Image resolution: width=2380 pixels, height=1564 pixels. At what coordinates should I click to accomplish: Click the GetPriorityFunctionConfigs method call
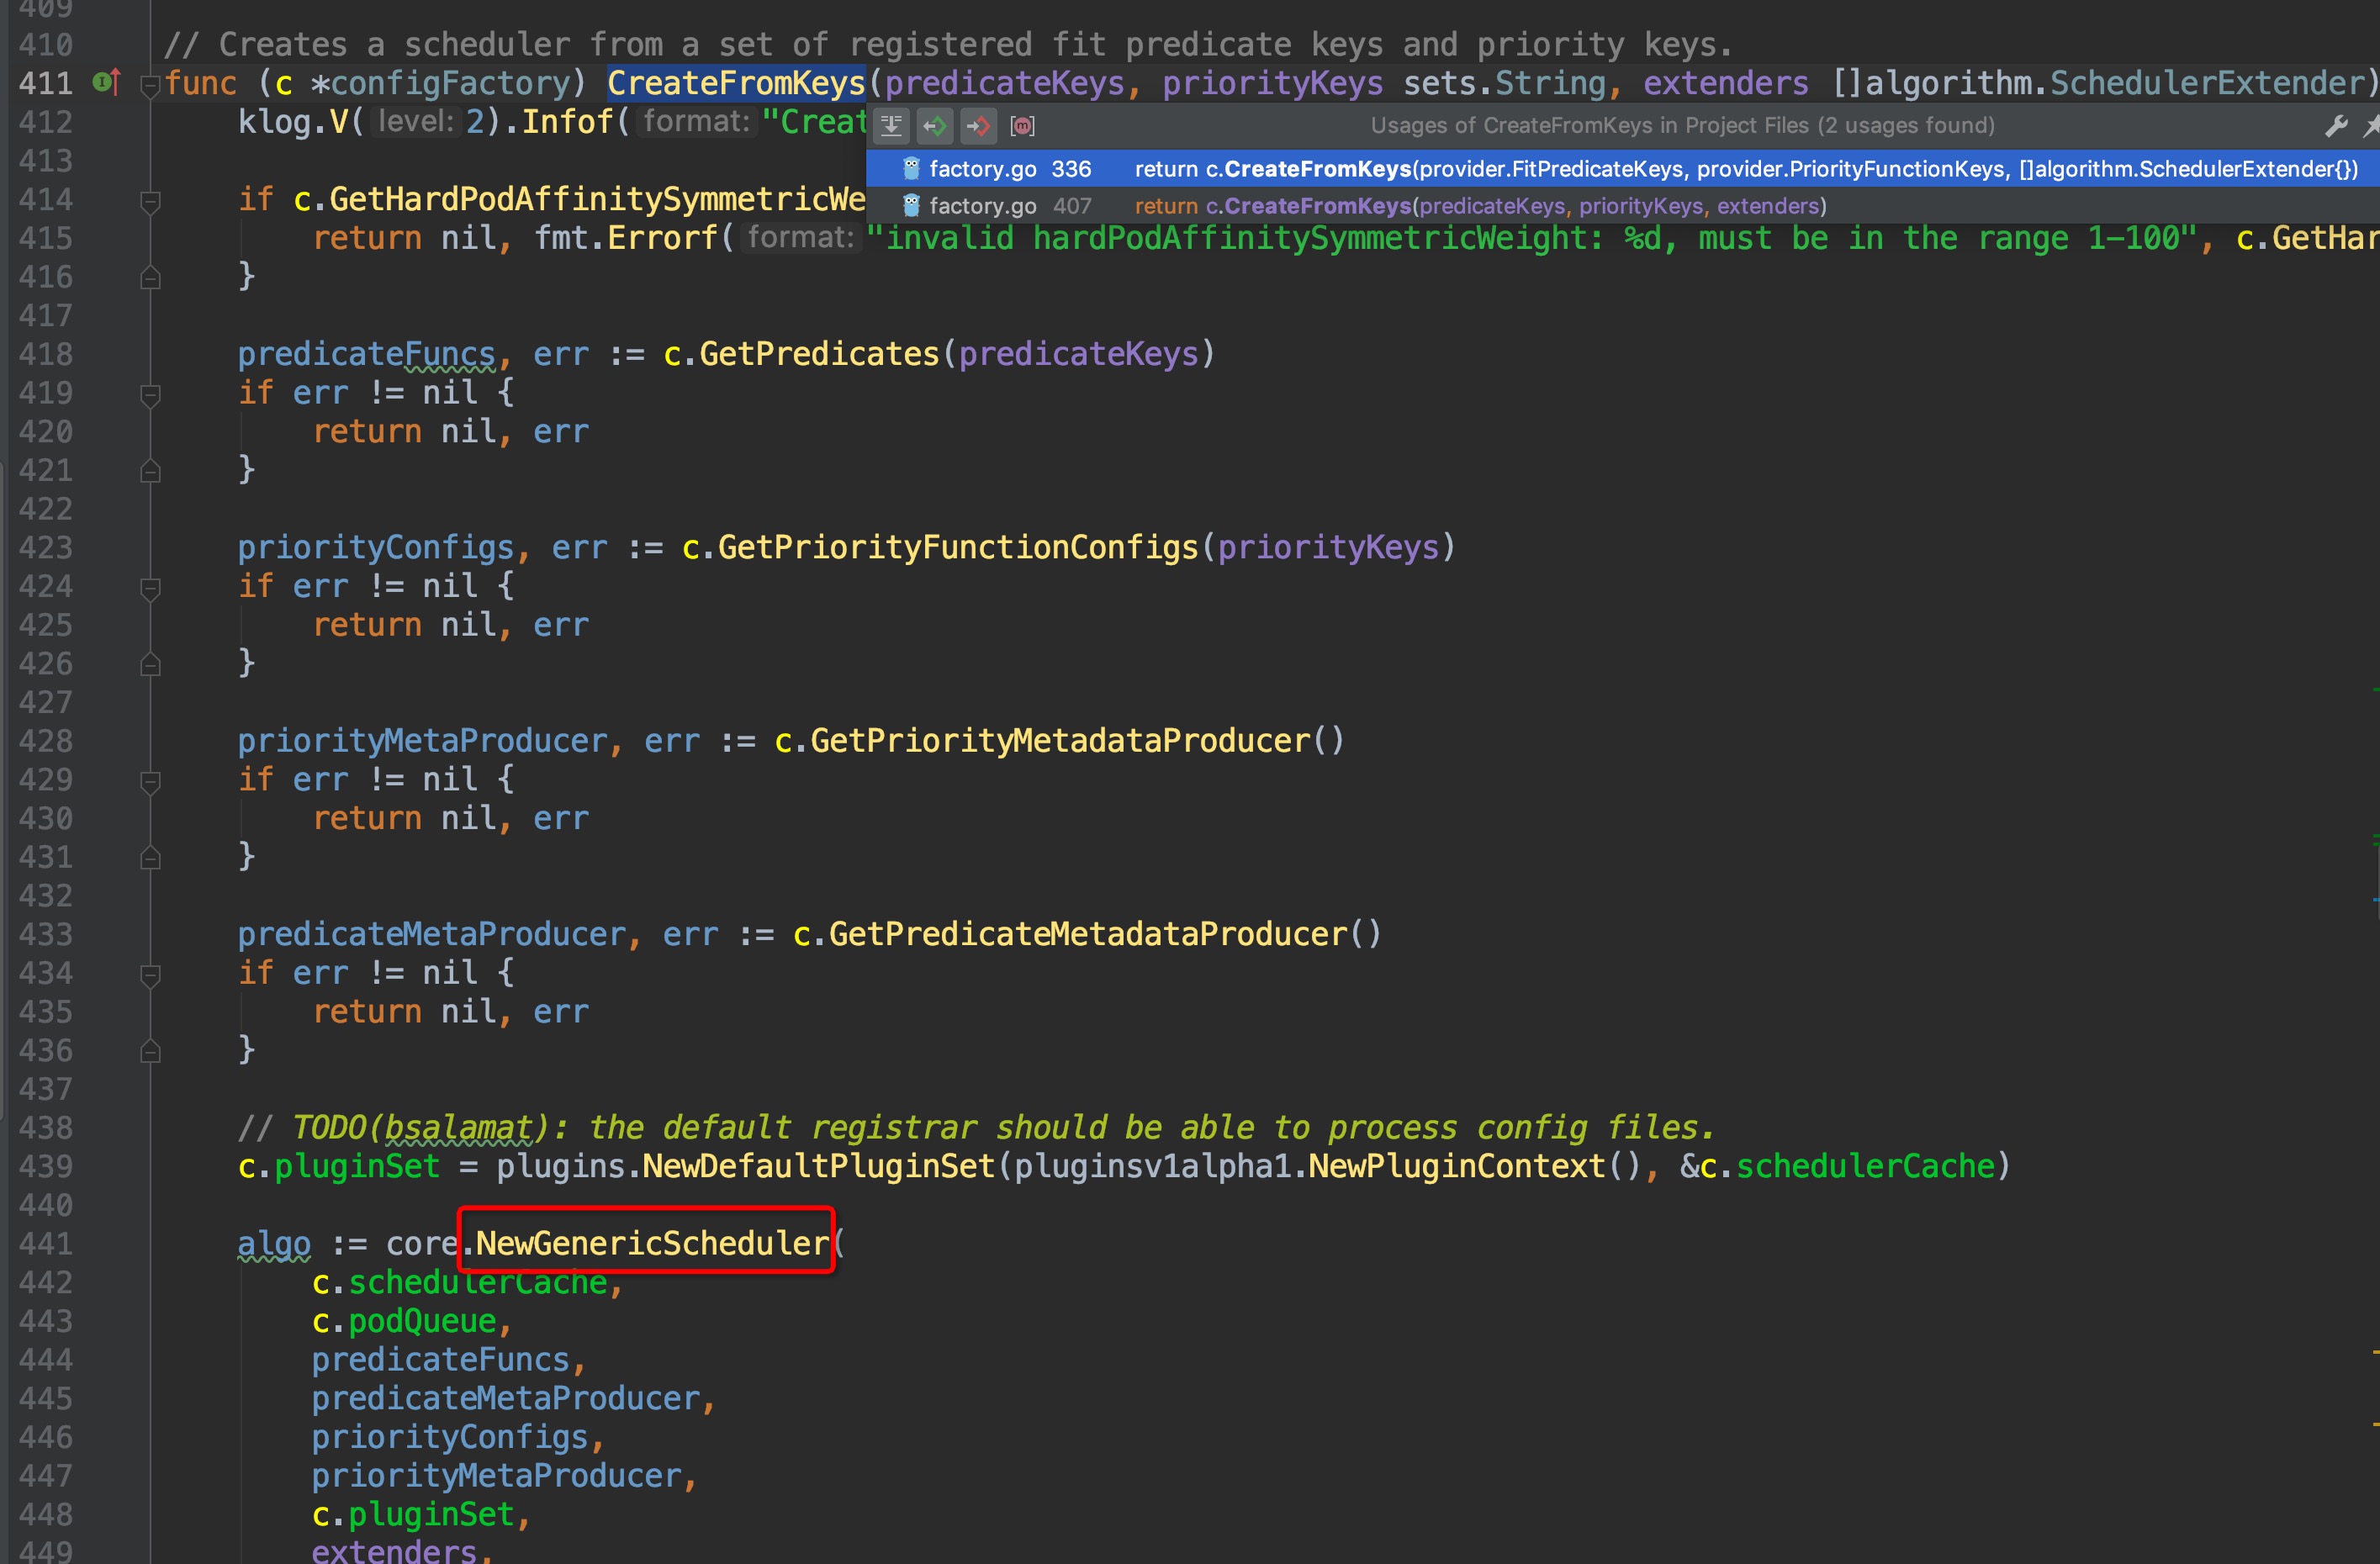click(x=957, y=548)
